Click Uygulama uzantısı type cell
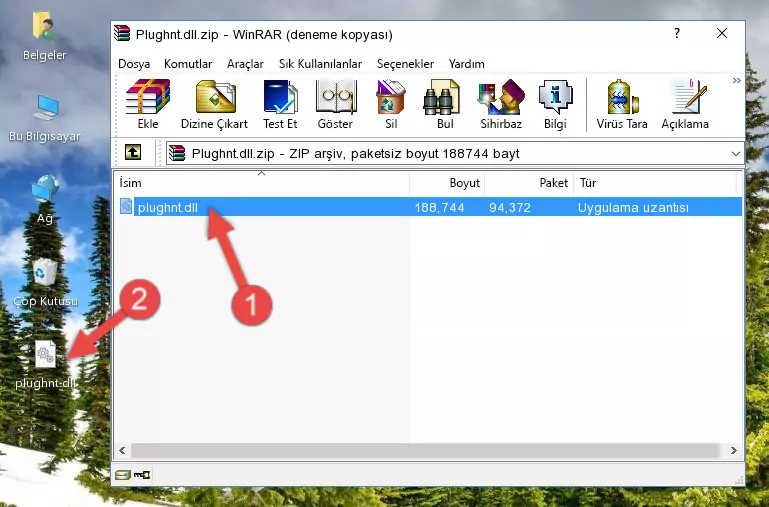 633,207
